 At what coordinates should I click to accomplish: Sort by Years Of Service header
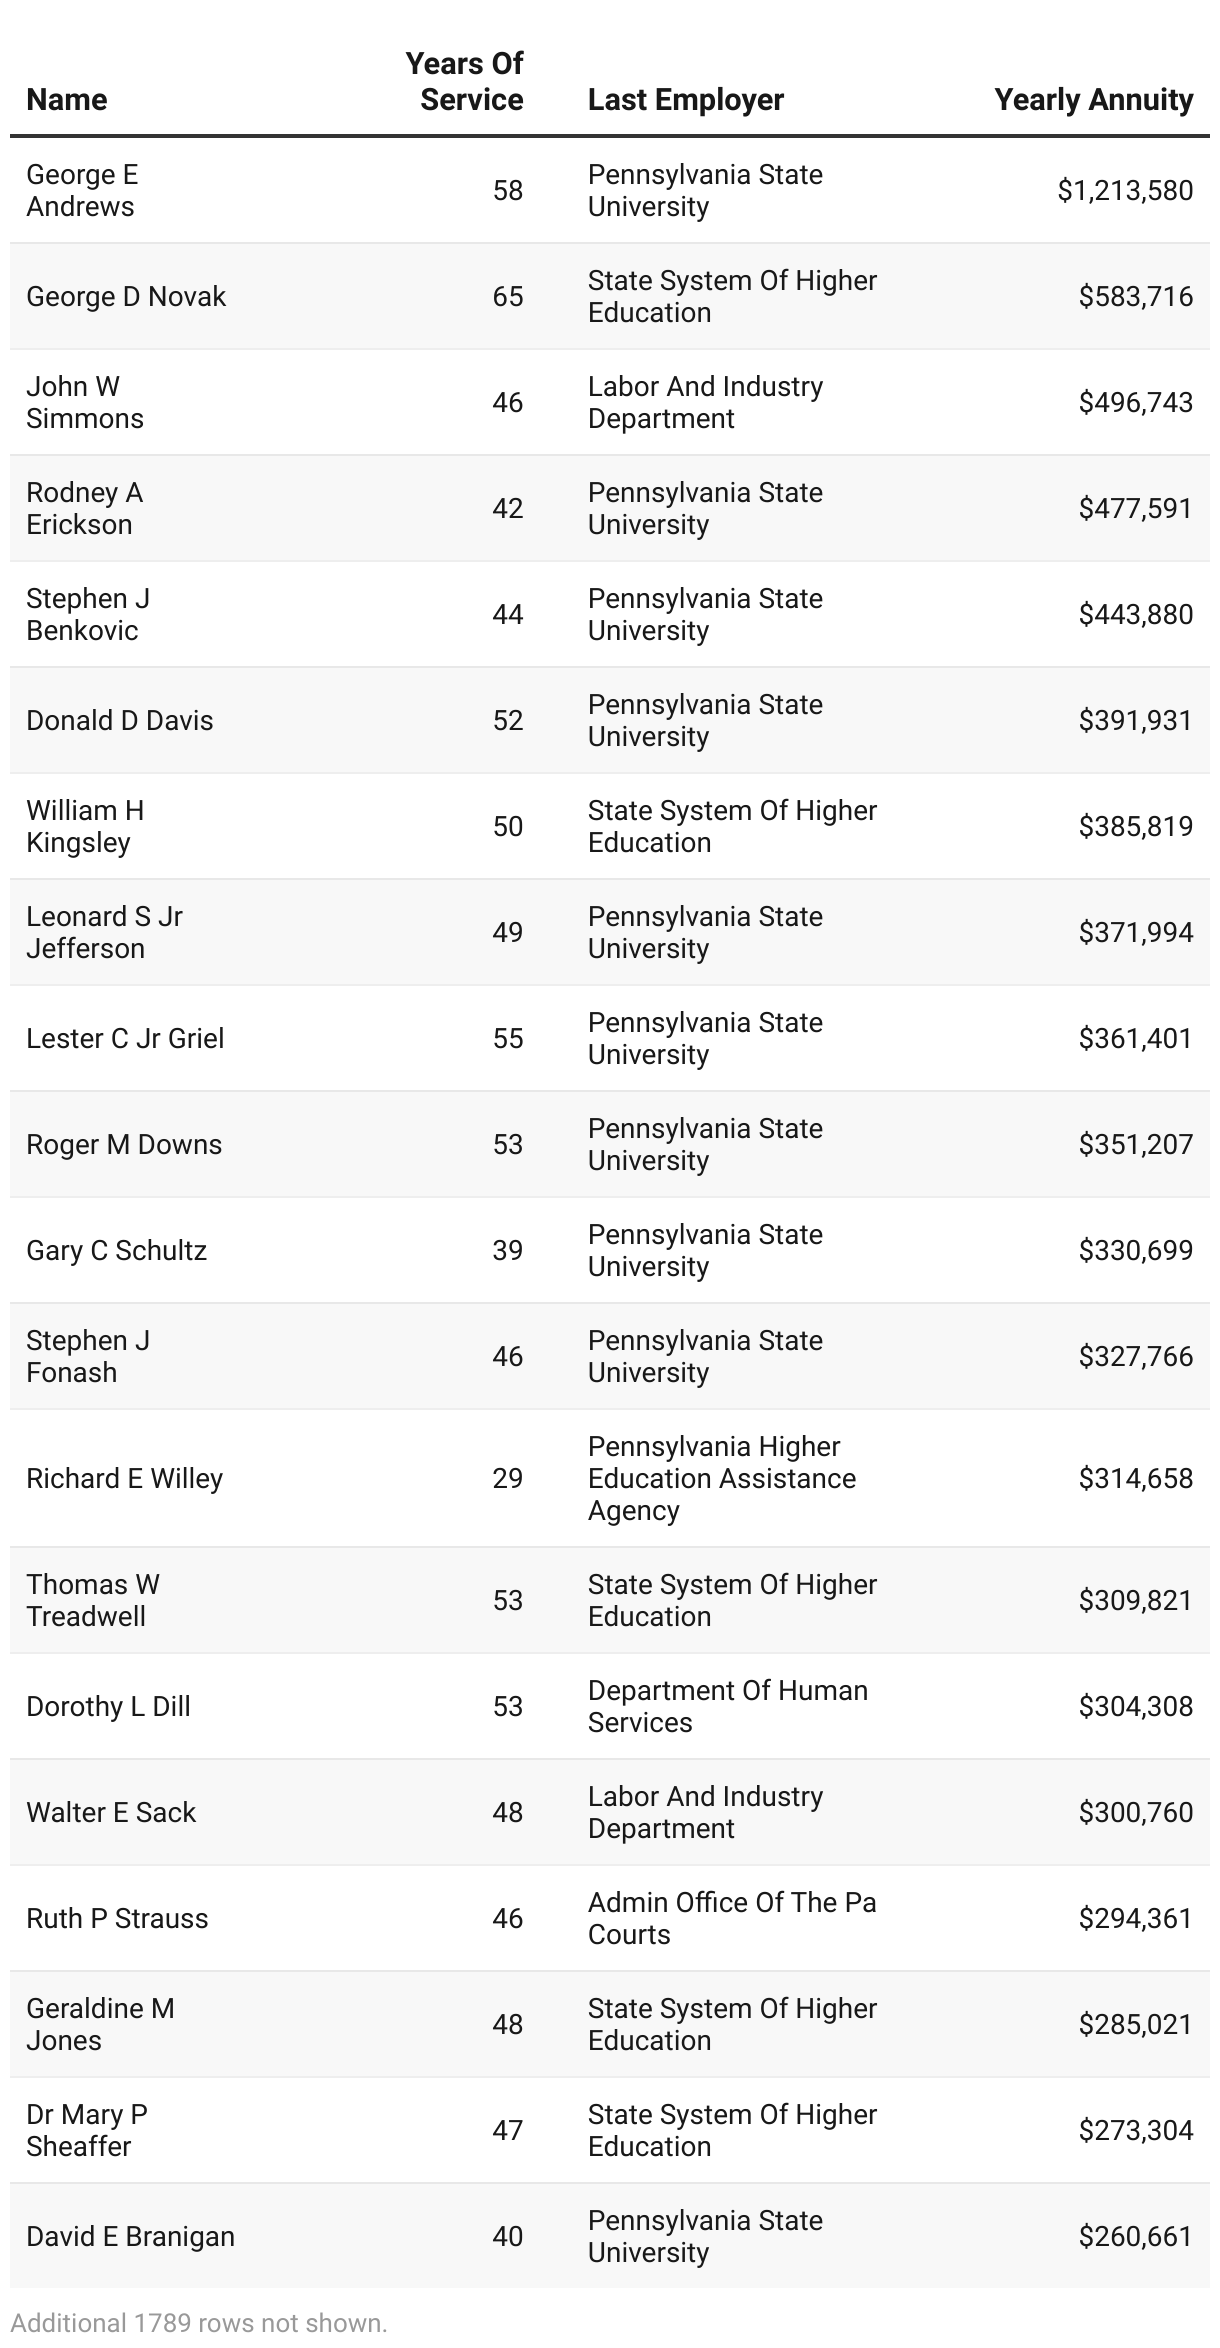tap(465, 82)
